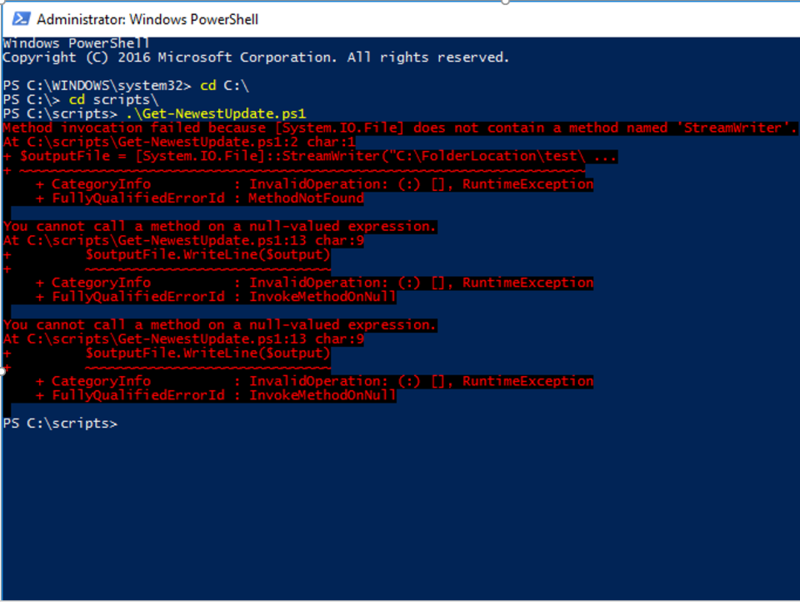Click the MethodNotFound error ID text
The height and width of the screenshot is (602, 800).
coord(306,198)
